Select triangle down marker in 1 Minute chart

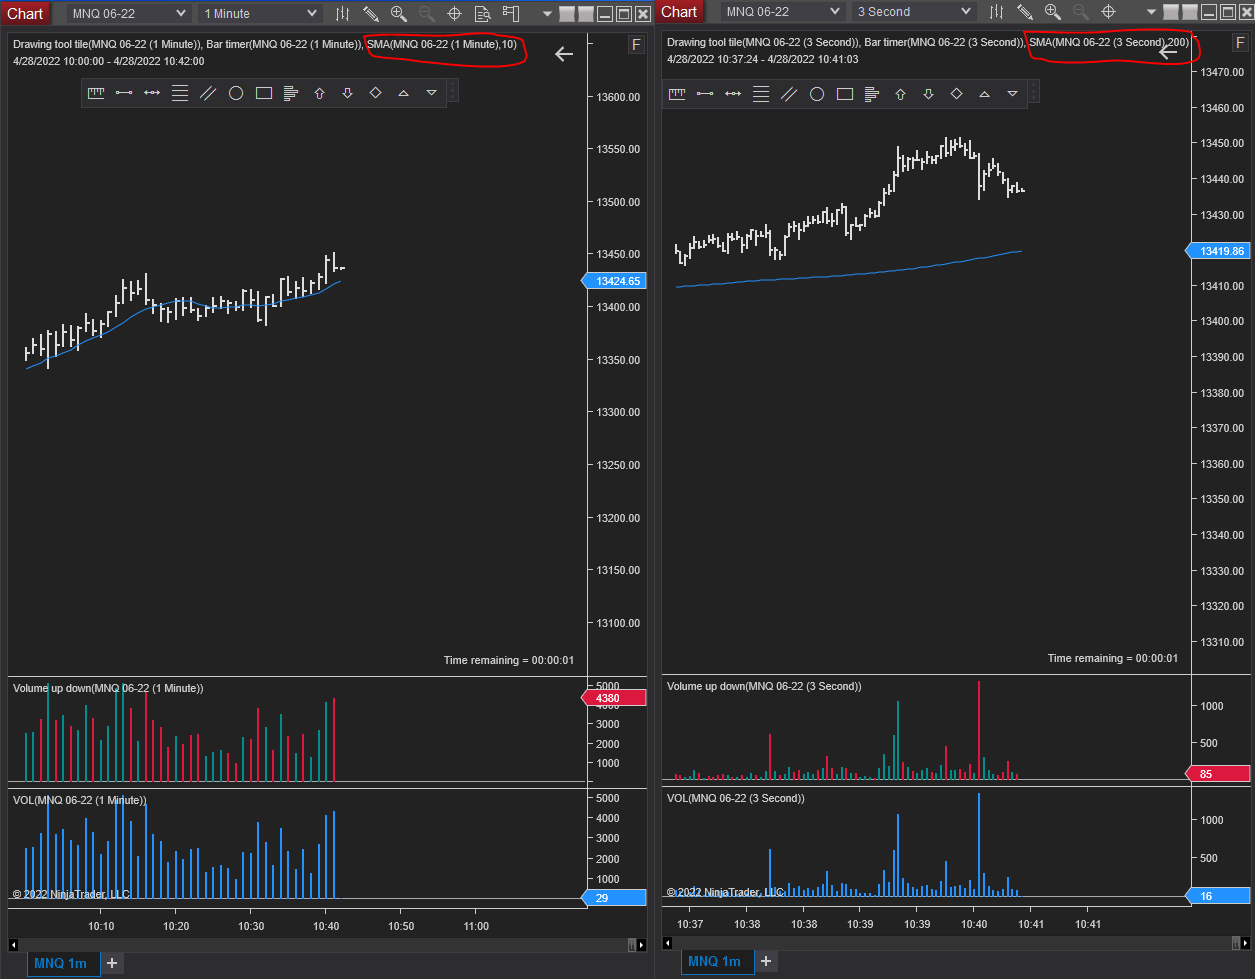(432, 93)
